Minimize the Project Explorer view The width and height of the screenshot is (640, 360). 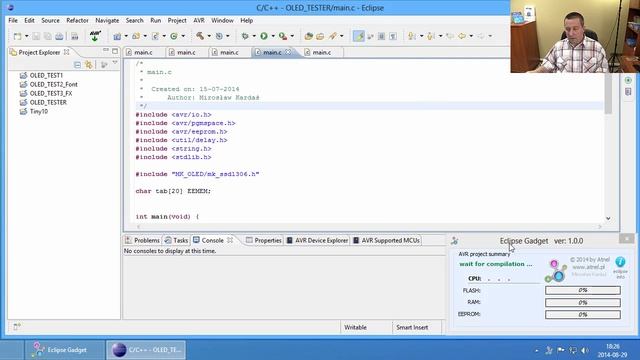pyautogui.click(x=106, y=51)
